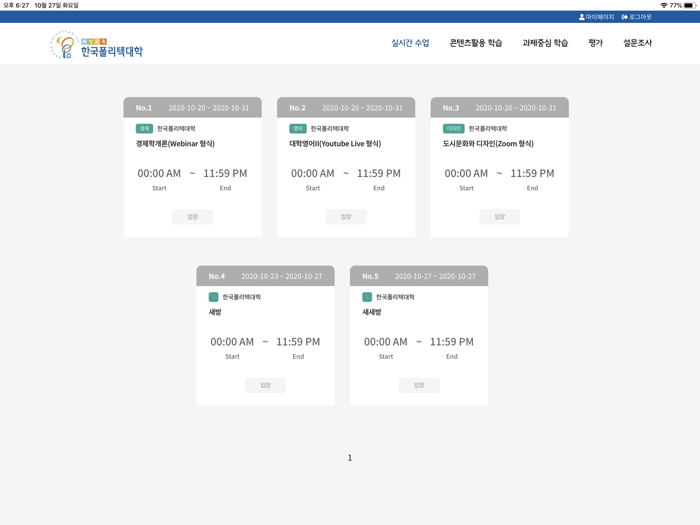Open the 설문조사 menu
Screen dimensions: 700x525
pos(638,43)
